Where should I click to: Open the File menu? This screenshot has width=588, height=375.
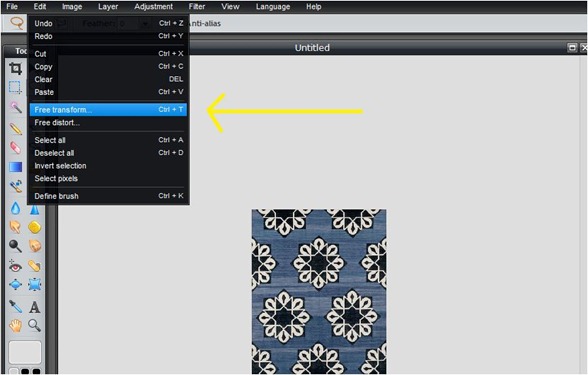point(12,7)
